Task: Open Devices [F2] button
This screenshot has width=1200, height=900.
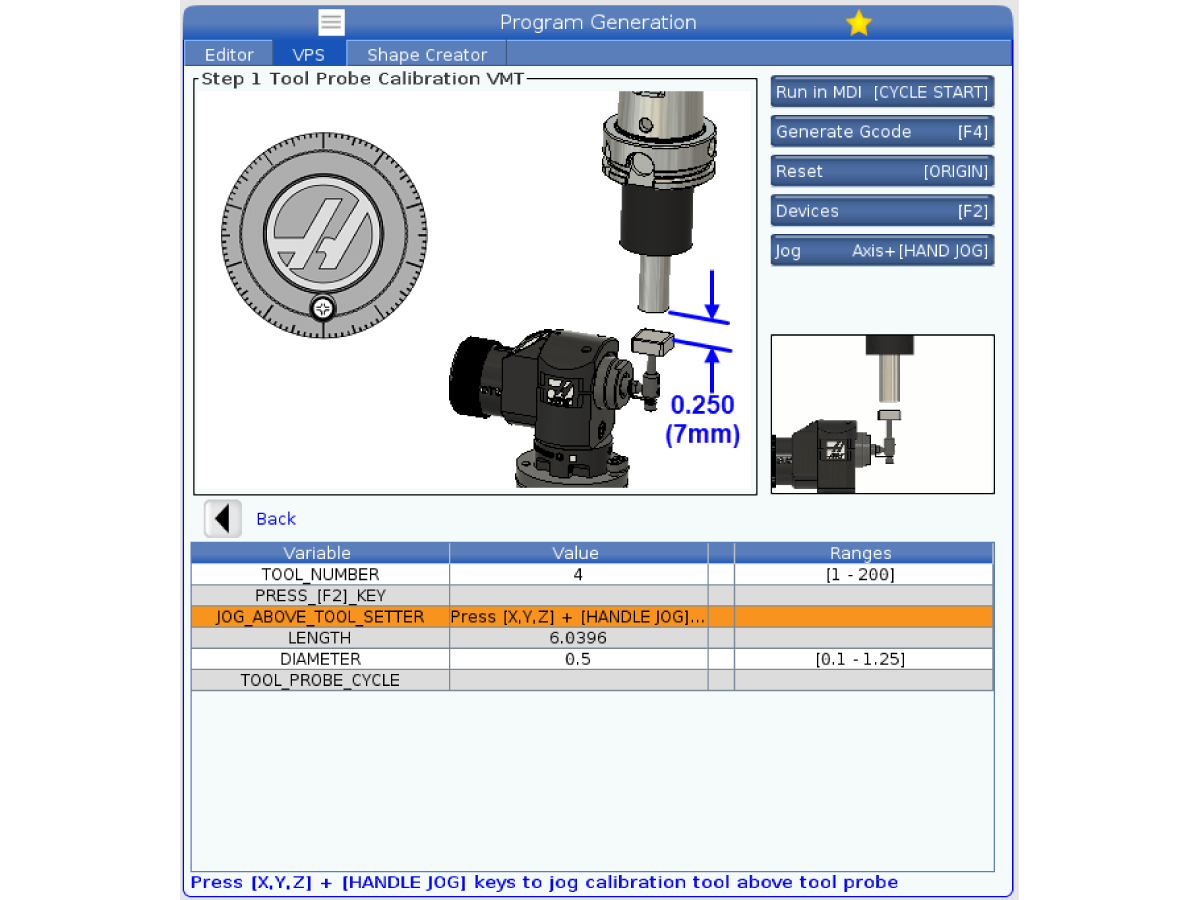Action: 882,211
